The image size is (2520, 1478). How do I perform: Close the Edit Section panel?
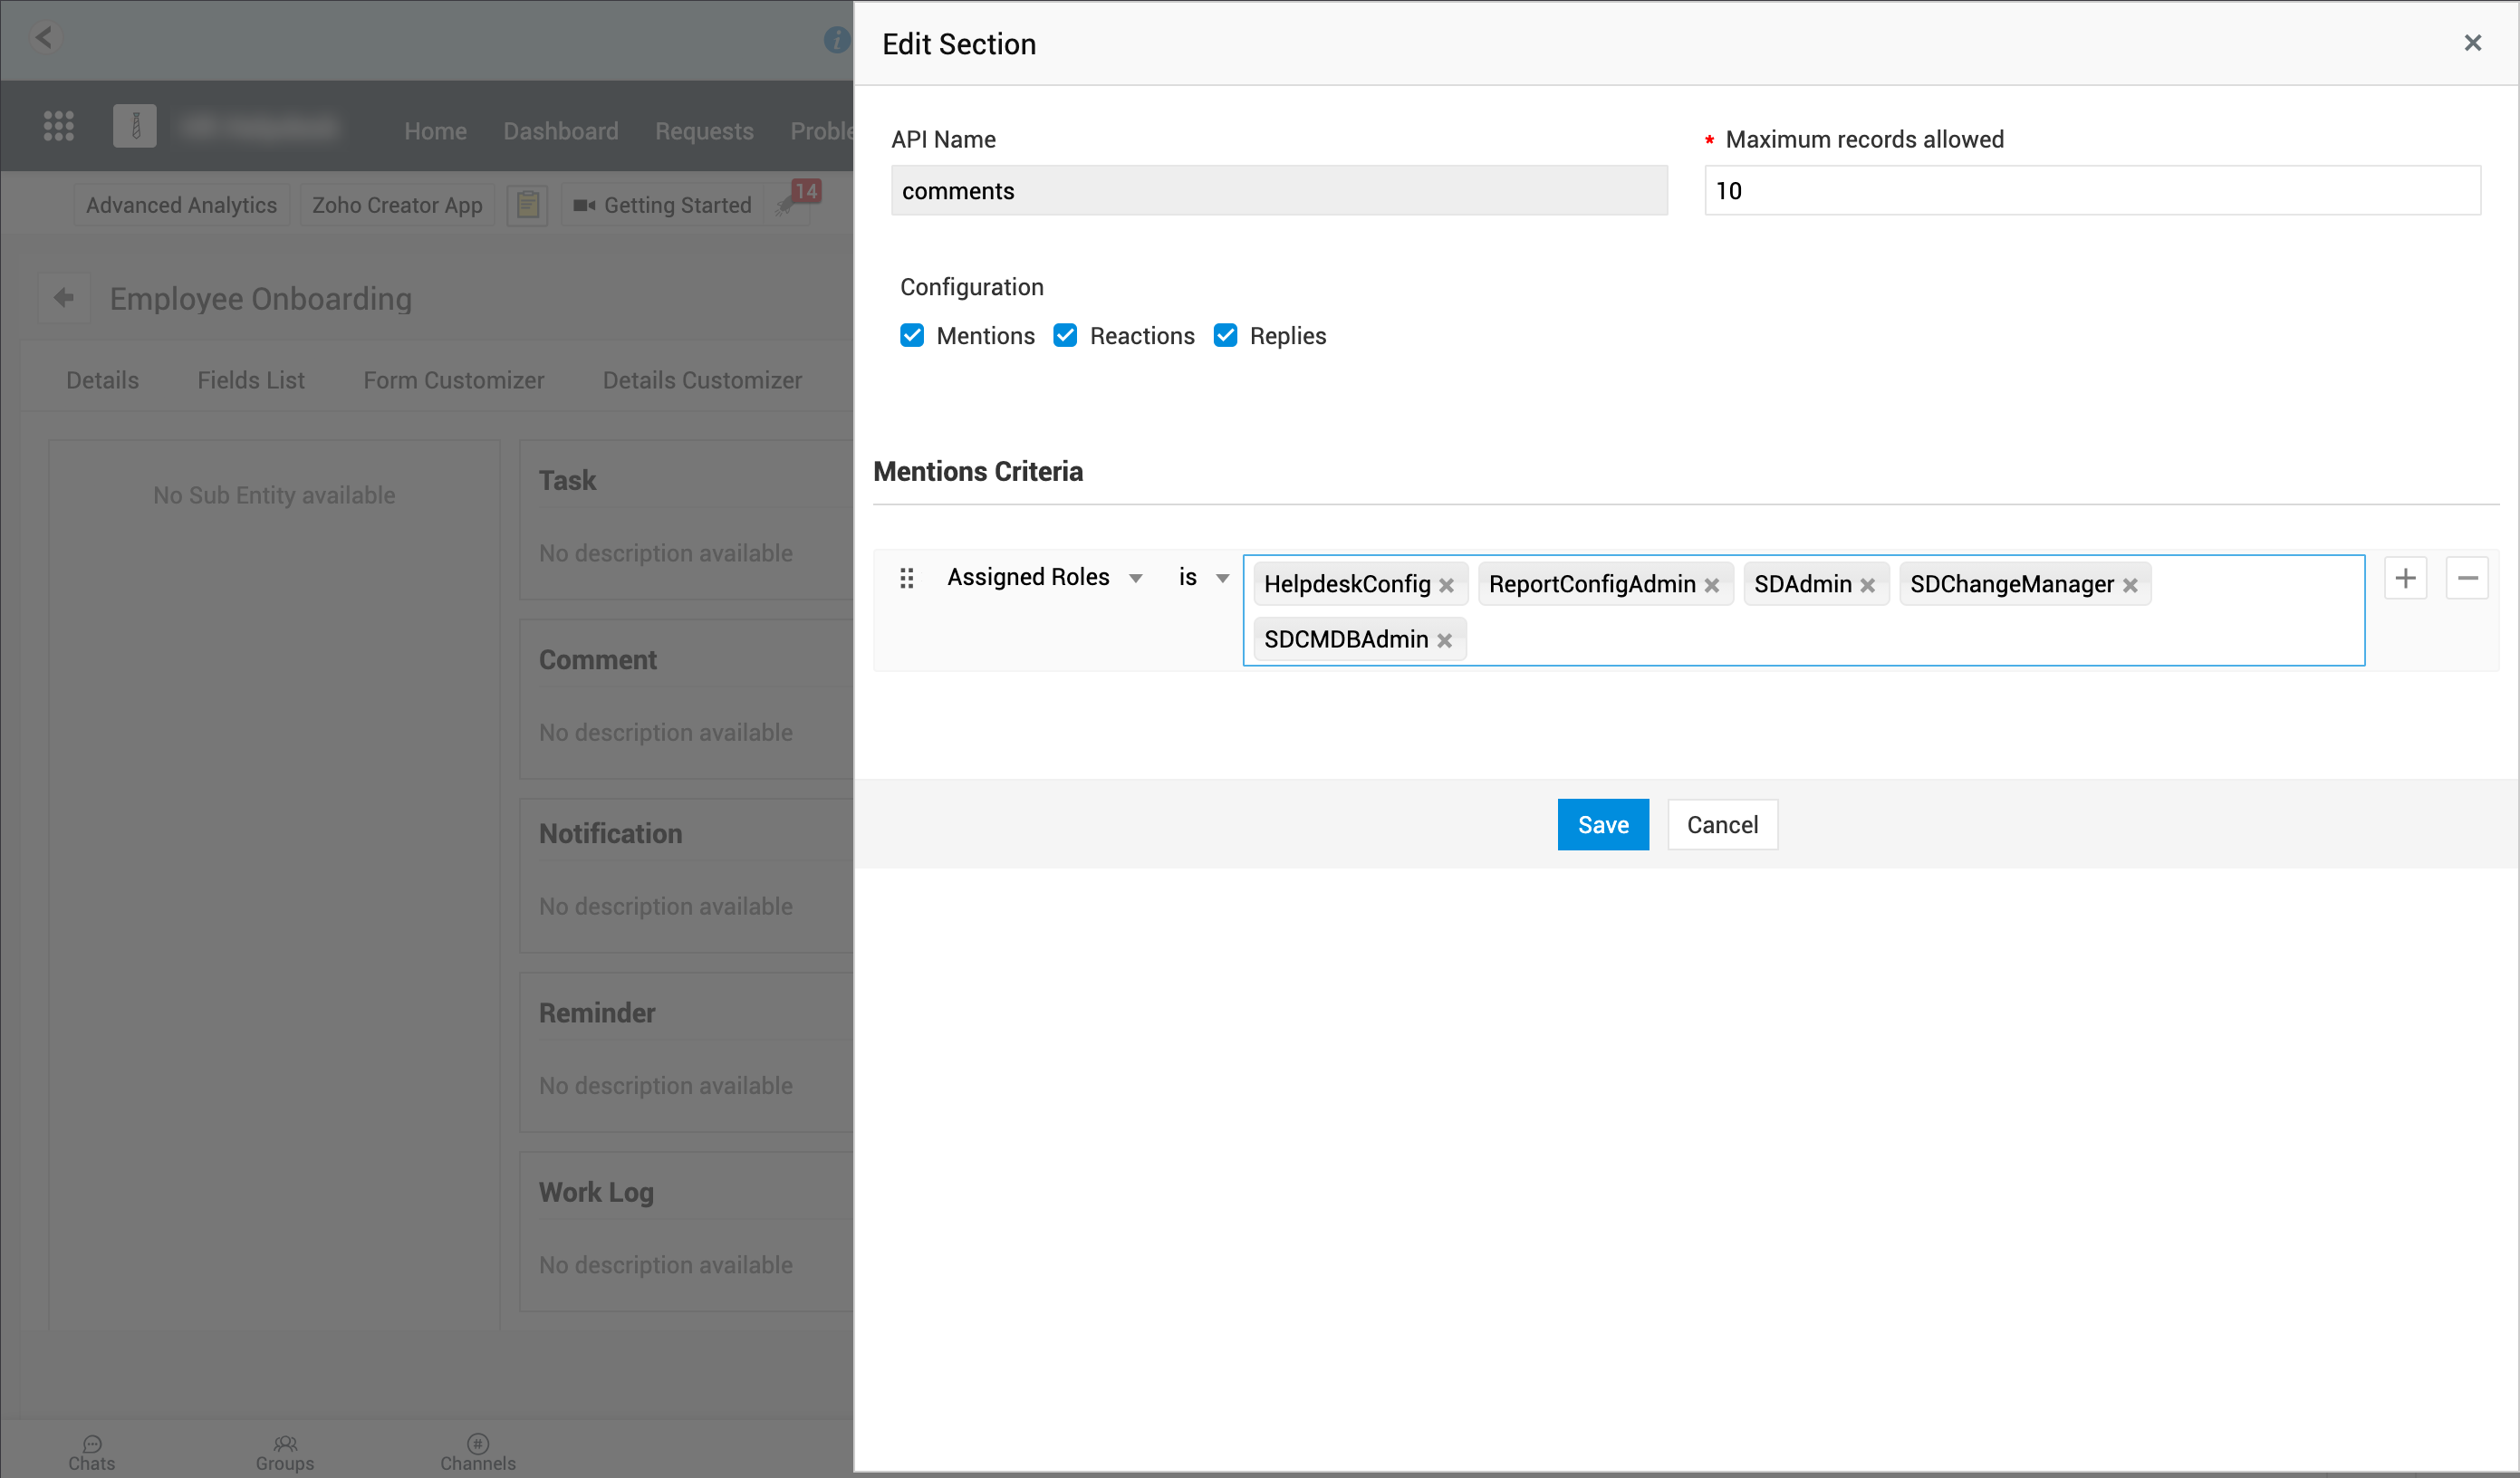[x=2472, y=43]
